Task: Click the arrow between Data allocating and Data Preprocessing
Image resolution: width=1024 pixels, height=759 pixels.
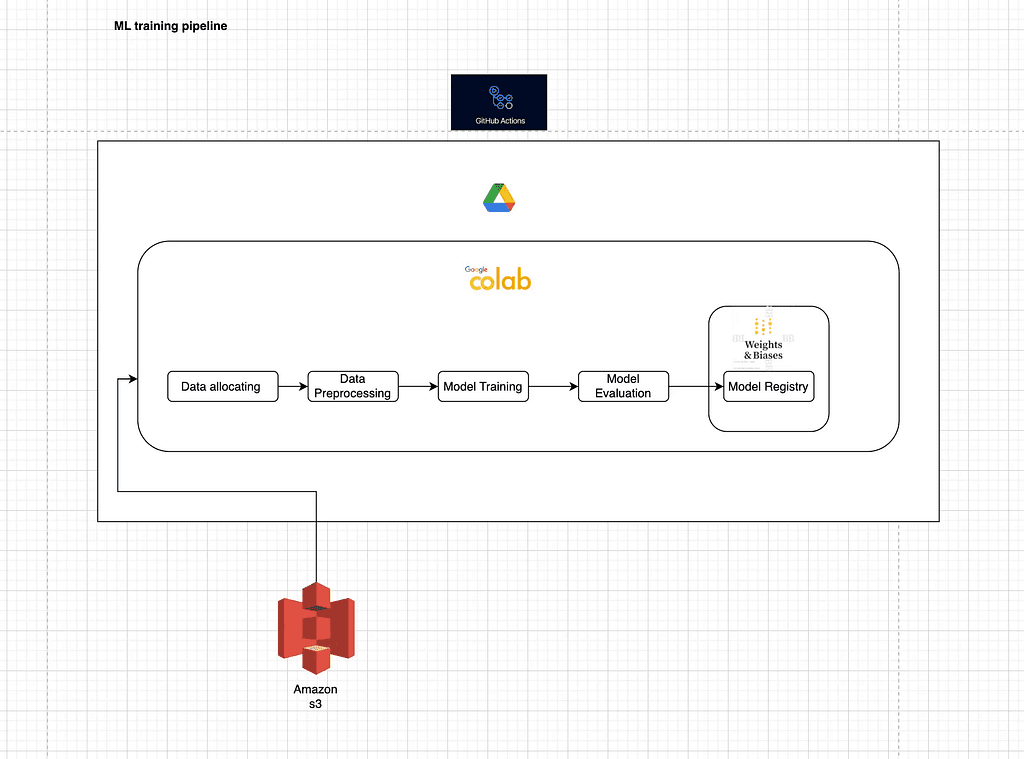Action: point(293,387)
